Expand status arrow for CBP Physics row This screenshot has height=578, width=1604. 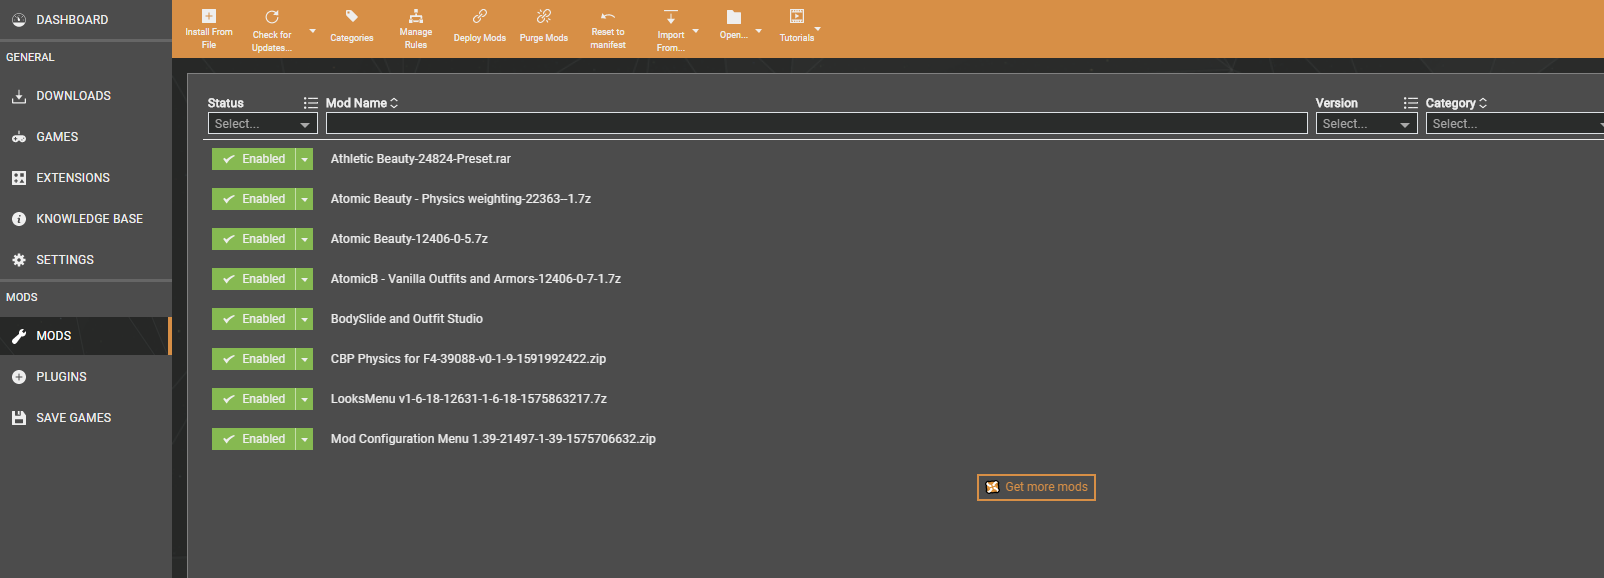[305, 359]
